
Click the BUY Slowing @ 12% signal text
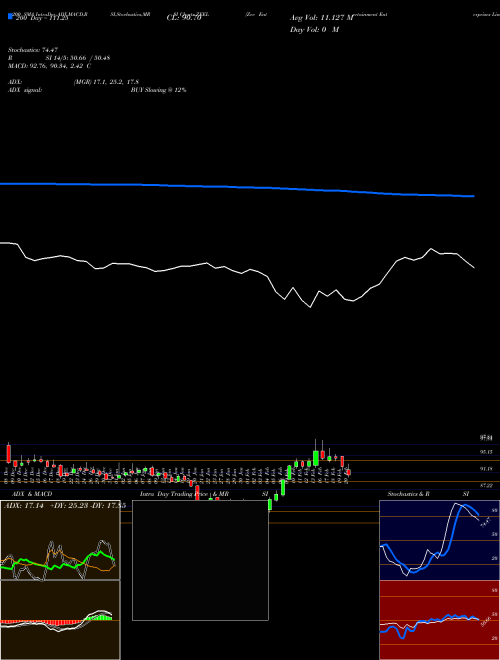[158, 90]
